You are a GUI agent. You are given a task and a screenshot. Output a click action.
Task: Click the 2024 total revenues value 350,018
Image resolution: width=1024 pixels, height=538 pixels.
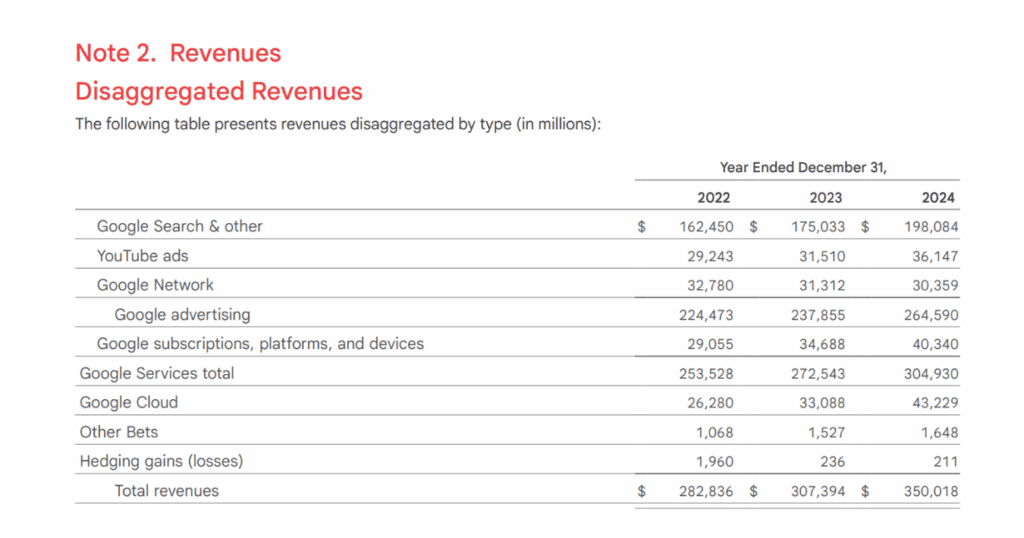click(932, 491)
